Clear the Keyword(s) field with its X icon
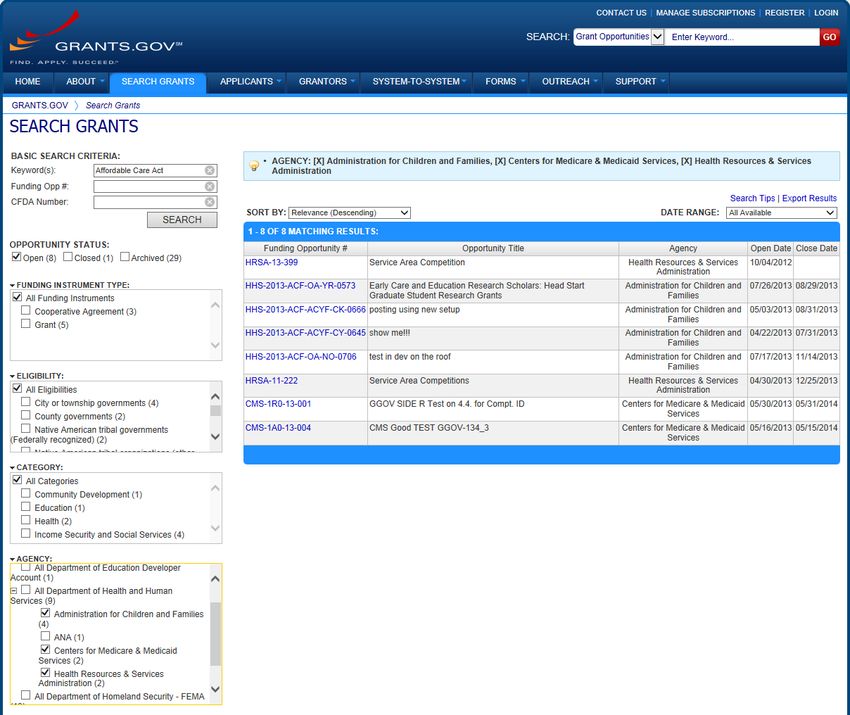 (x=210, y=171)
